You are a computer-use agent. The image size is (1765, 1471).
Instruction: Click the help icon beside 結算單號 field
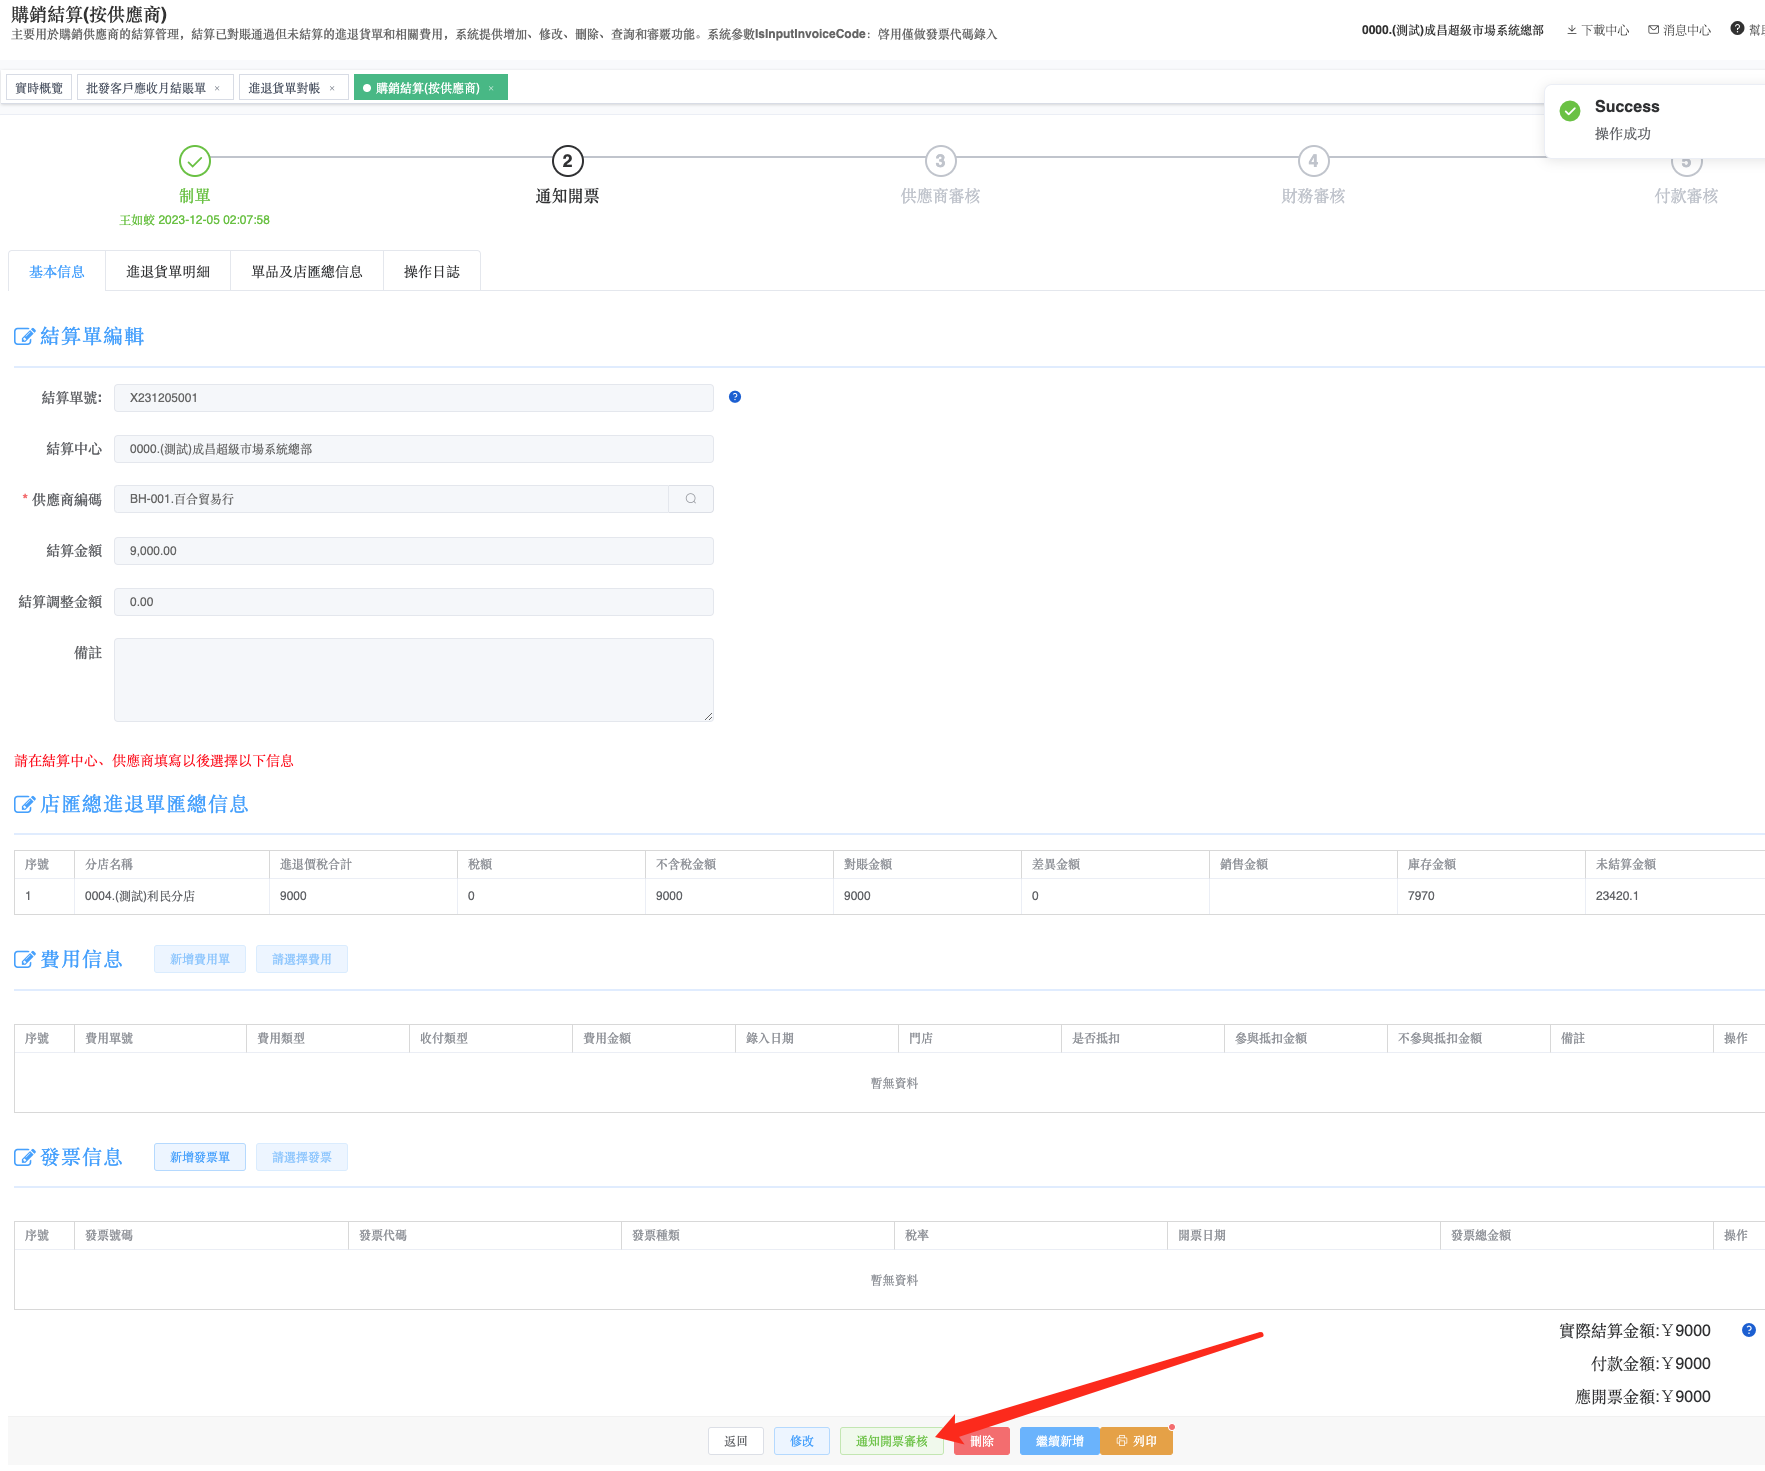tap(735, 397)
